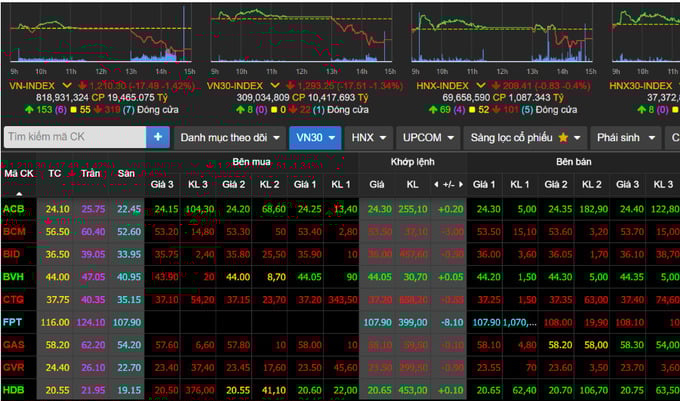
Task: Select the FPT stock symbol
Action: tap(13, 322)
